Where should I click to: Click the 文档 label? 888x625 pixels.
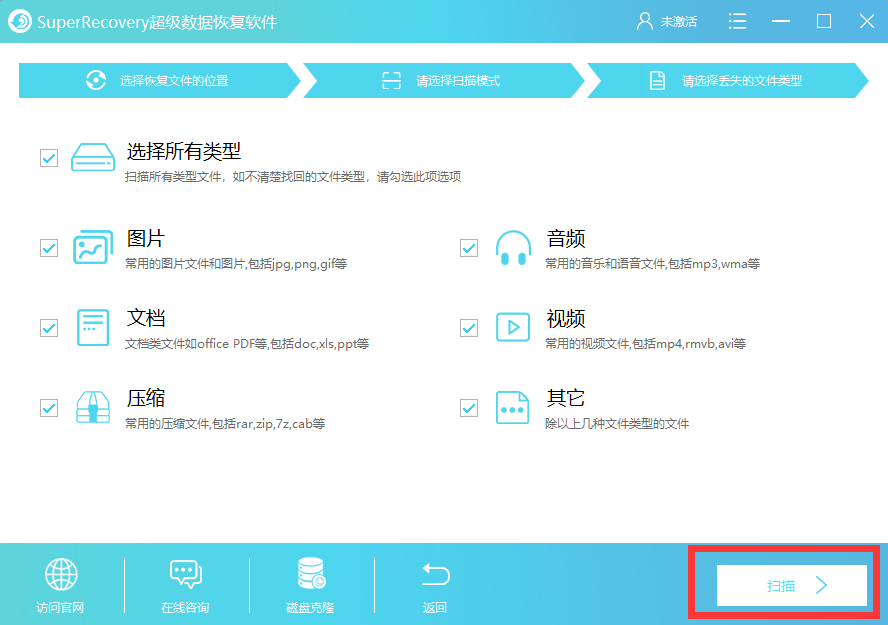point(146,318)
